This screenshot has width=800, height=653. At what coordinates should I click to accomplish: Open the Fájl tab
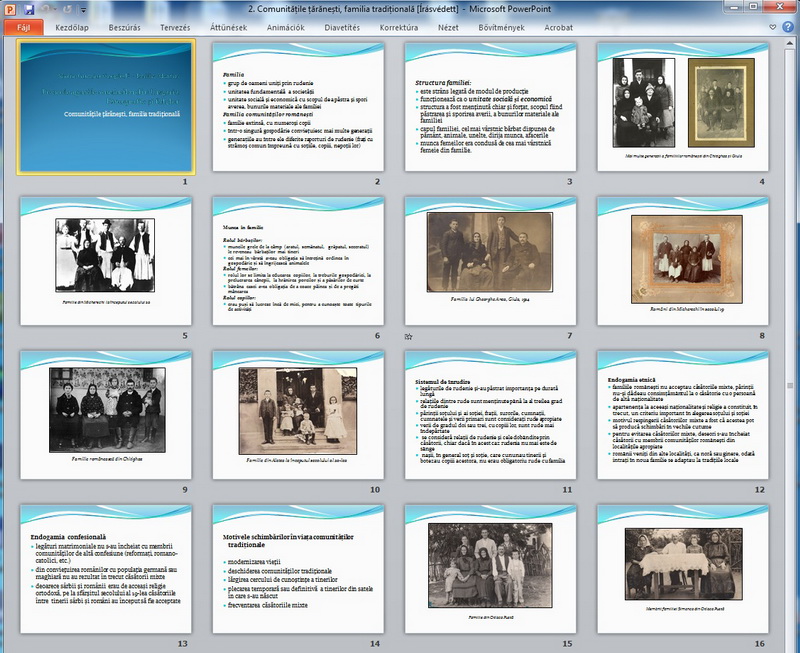point(23,28)
